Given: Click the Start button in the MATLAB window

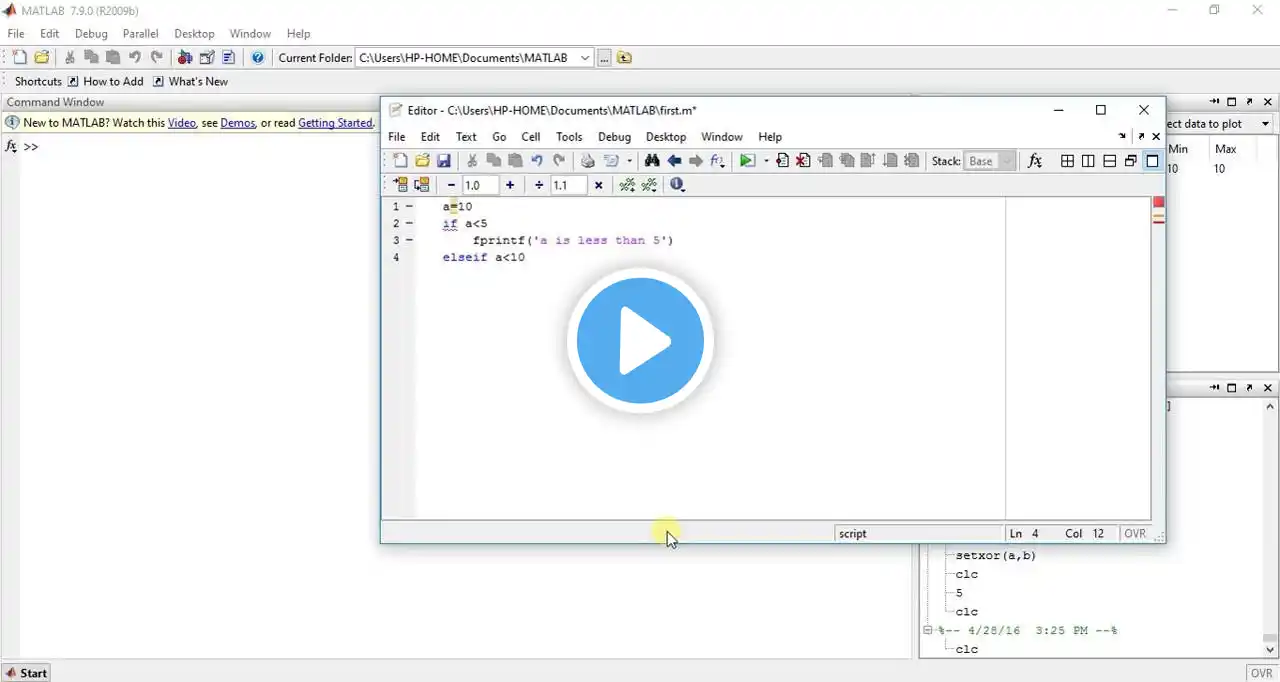Looking at the screenshot, I should (x=26, y=673).
